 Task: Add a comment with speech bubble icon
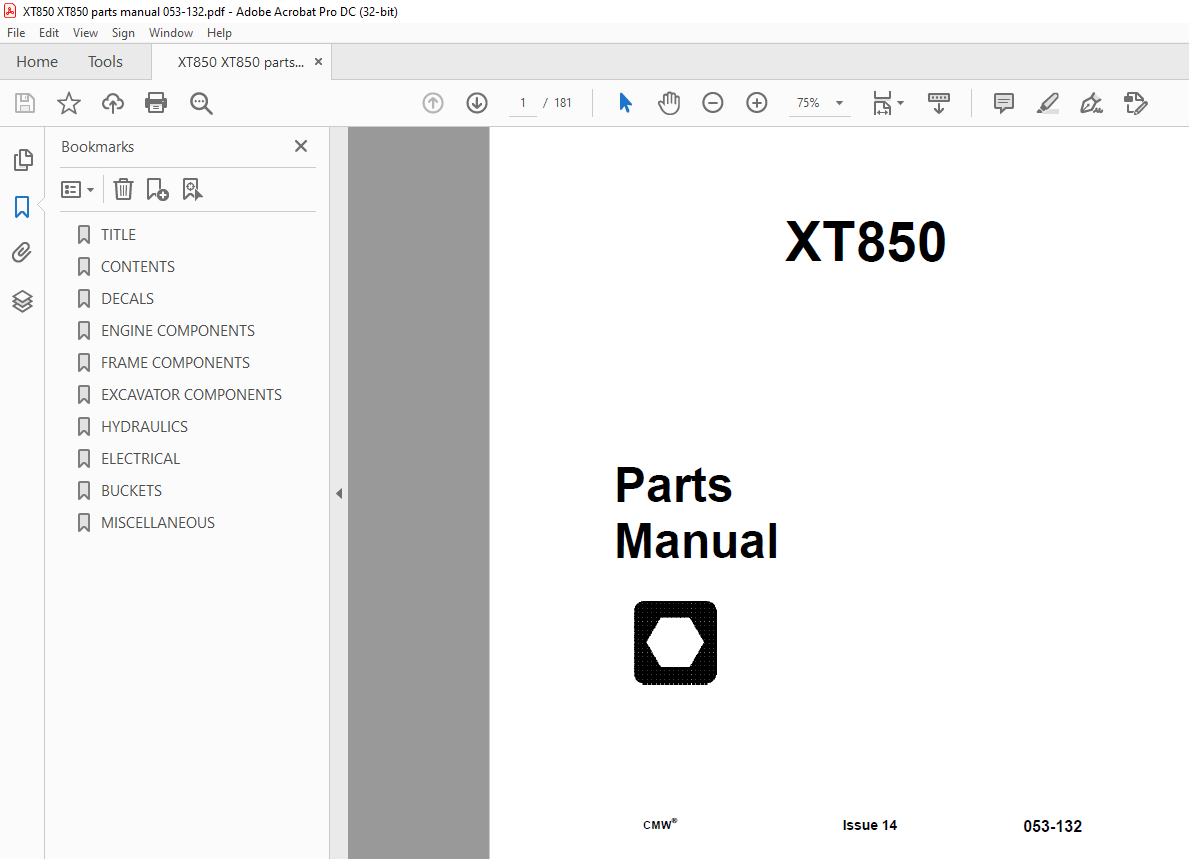click(x=1004, y=103)
